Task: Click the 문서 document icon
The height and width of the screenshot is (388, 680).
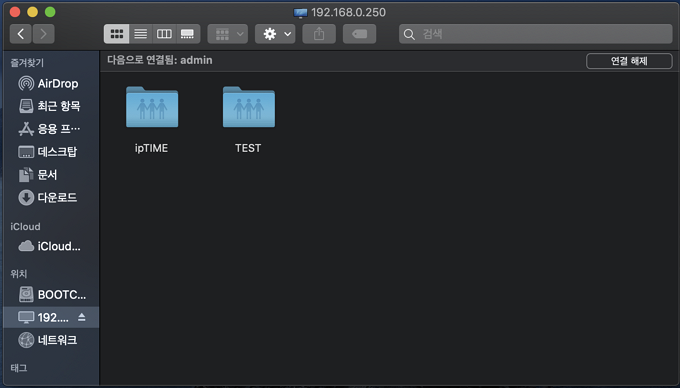Action: click(x=26, y=175)
